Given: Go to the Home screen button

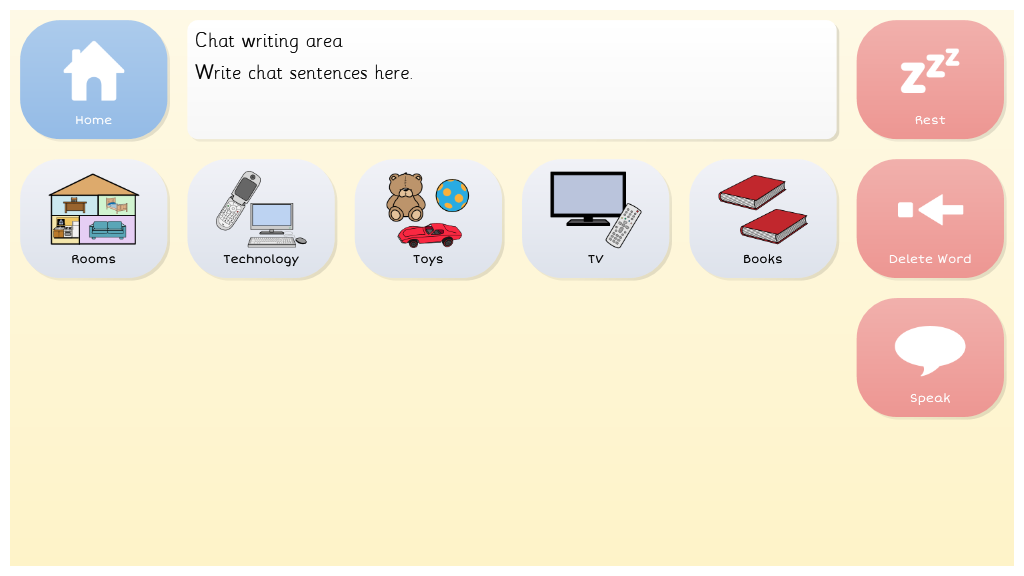Looking at the screenshot, I should click(93, 80).
